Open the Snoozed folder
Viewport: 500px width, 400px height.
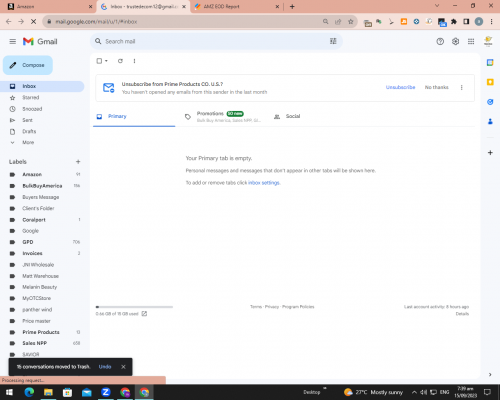click(32, 109)
